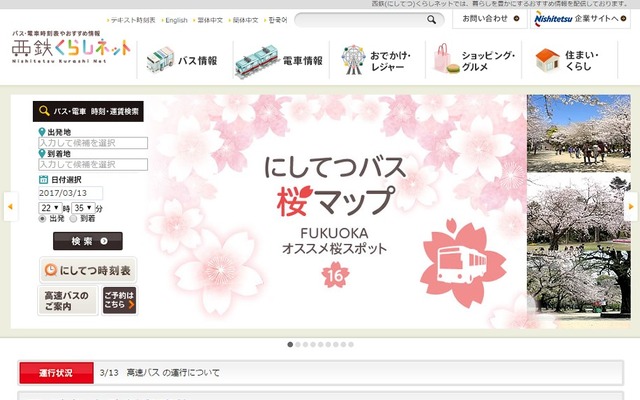Open the 住まい・くらし menu
Image resolution: width=640 pixels, height=400 pixels.
(570, 60)
